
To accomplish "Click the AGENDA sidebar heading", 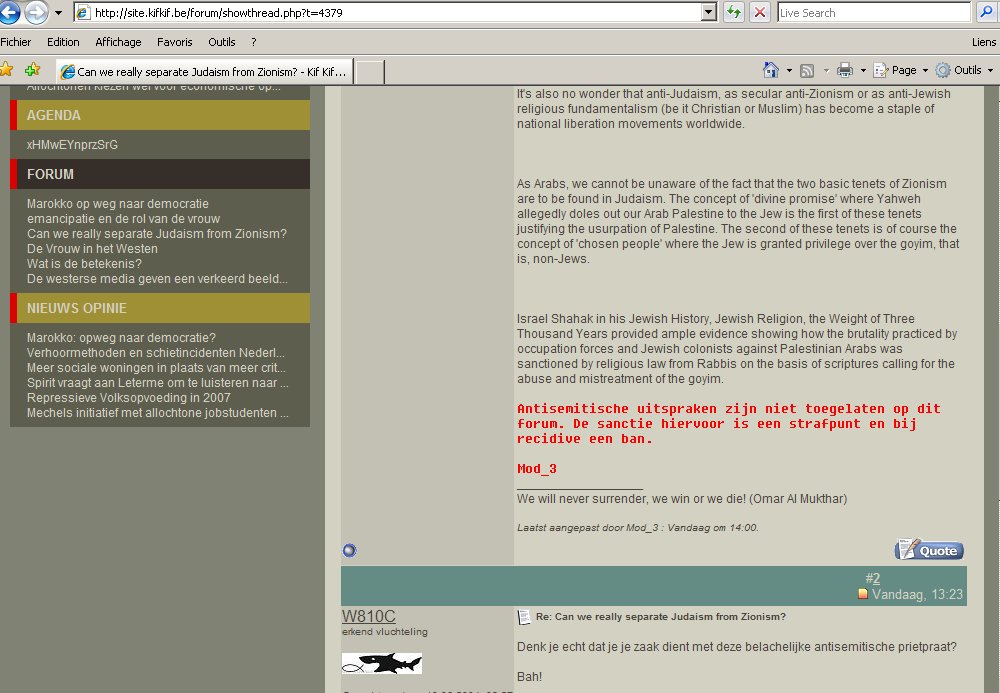I will point(160,115).
